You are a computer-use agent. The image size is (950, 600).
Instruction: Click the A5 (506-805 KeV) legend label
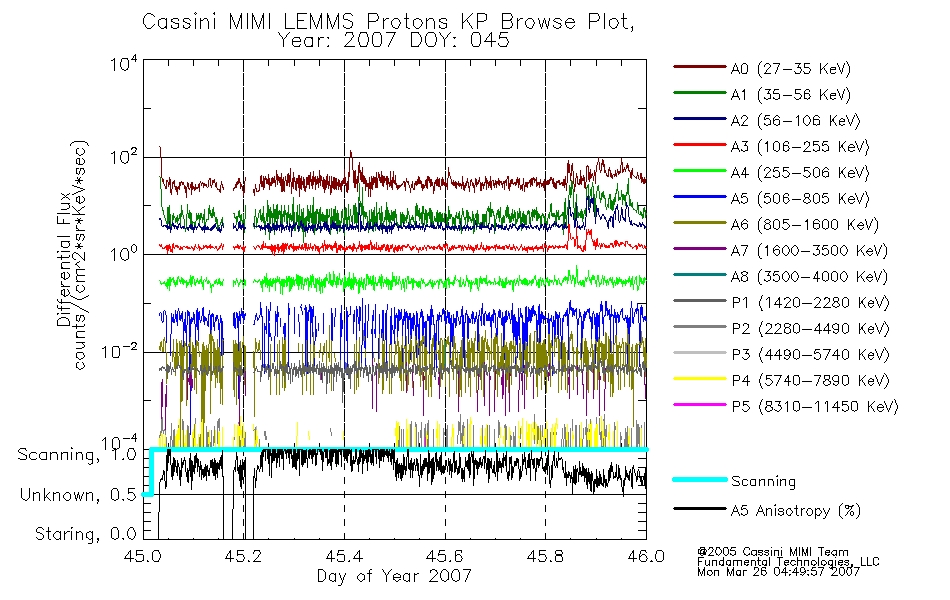coord(800,199)
